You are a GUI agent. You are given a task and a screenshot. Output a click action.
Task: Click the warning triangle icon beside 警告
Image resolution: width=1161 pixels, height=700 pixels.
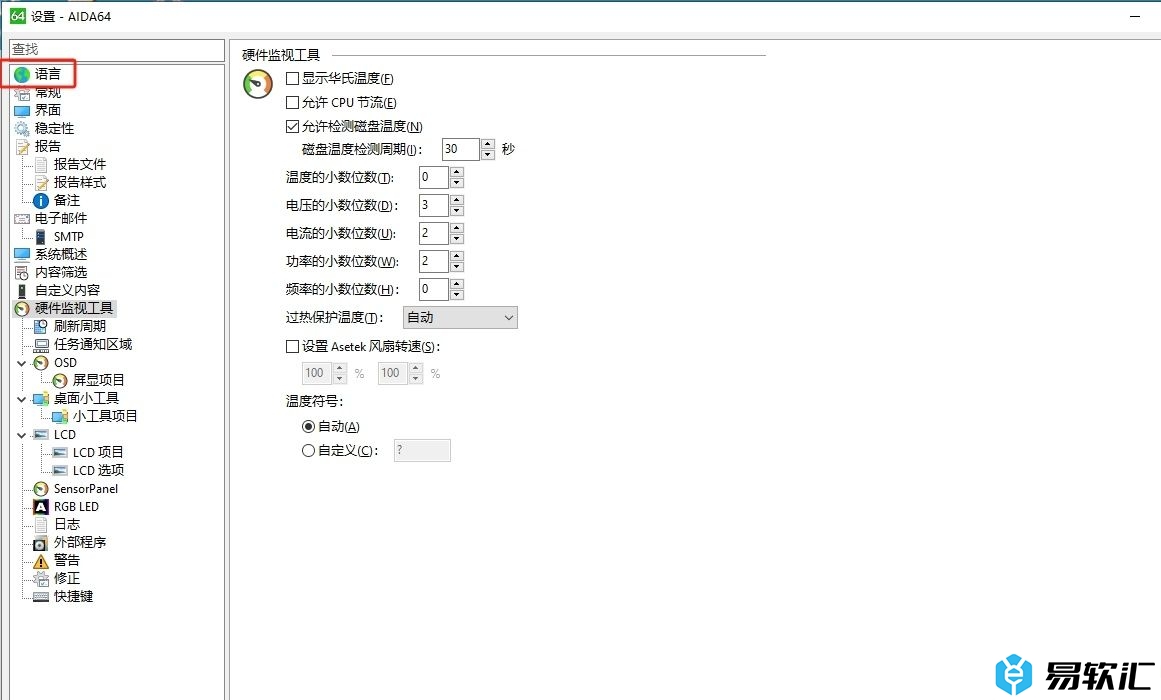pos(41,561)
